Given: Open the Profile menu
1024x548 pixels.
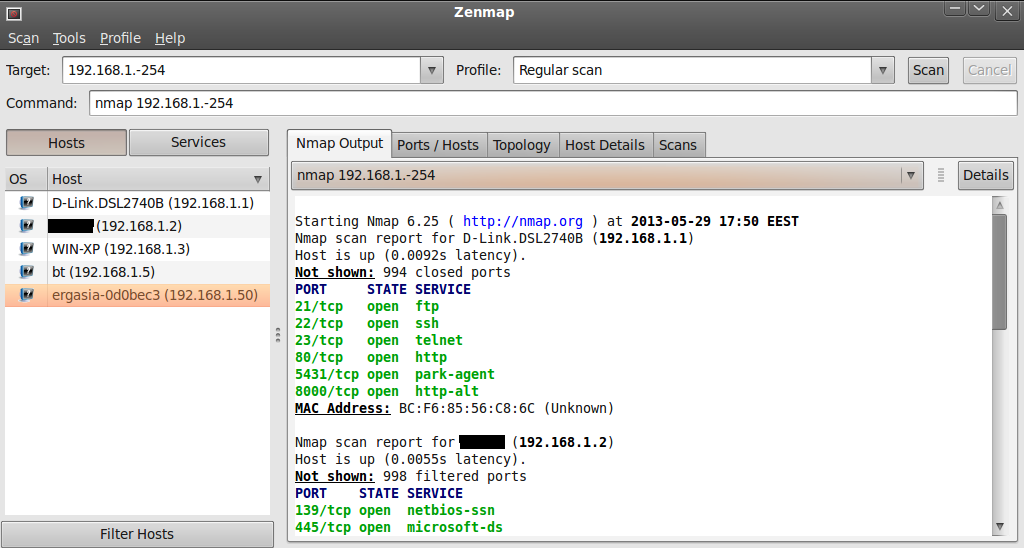Looking at the screenshot, I should [120, 39].
